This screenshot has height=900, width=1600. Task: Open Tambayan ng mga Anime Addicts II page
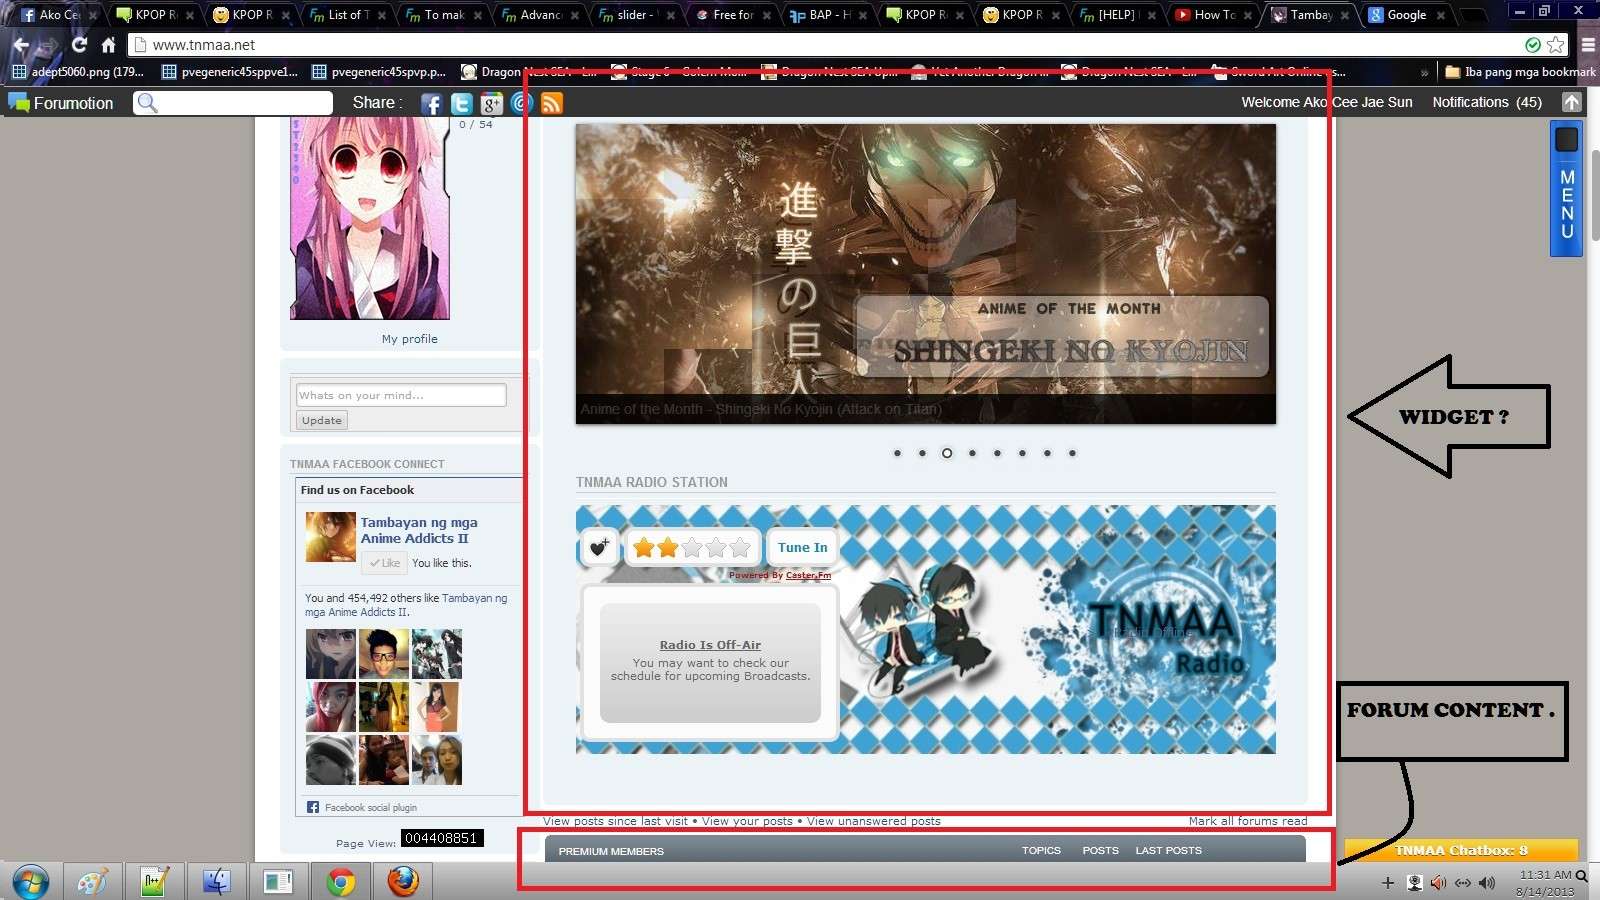[419, 530]
